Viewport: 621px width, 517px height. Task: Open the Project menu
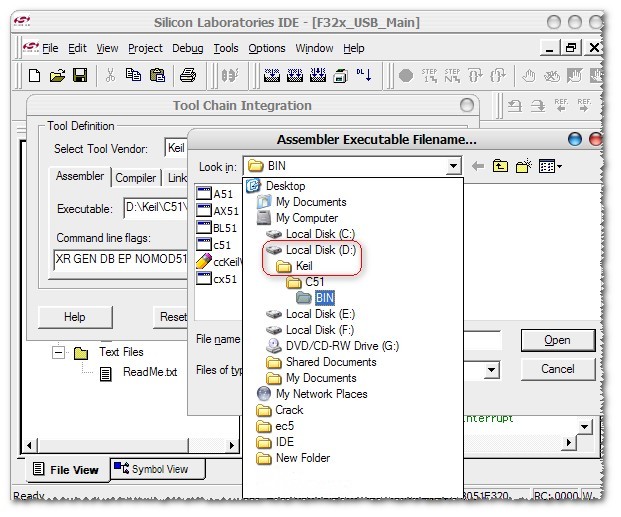(145, 48)
